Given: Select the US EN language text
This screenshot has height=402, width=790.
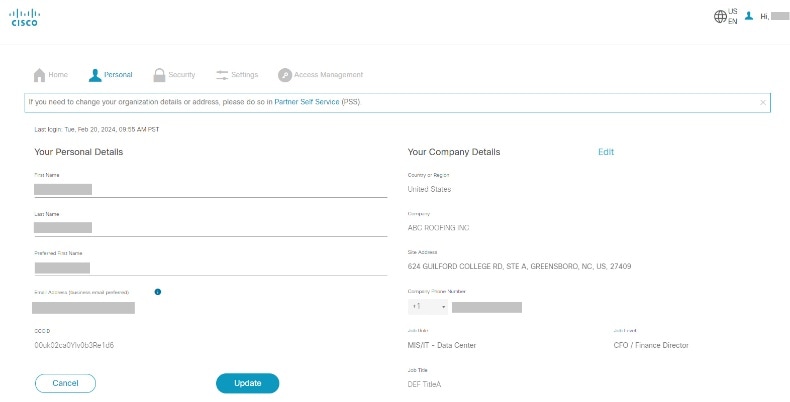Looking at the screenshot, I should pyautogui.click(x=733, y=16).
